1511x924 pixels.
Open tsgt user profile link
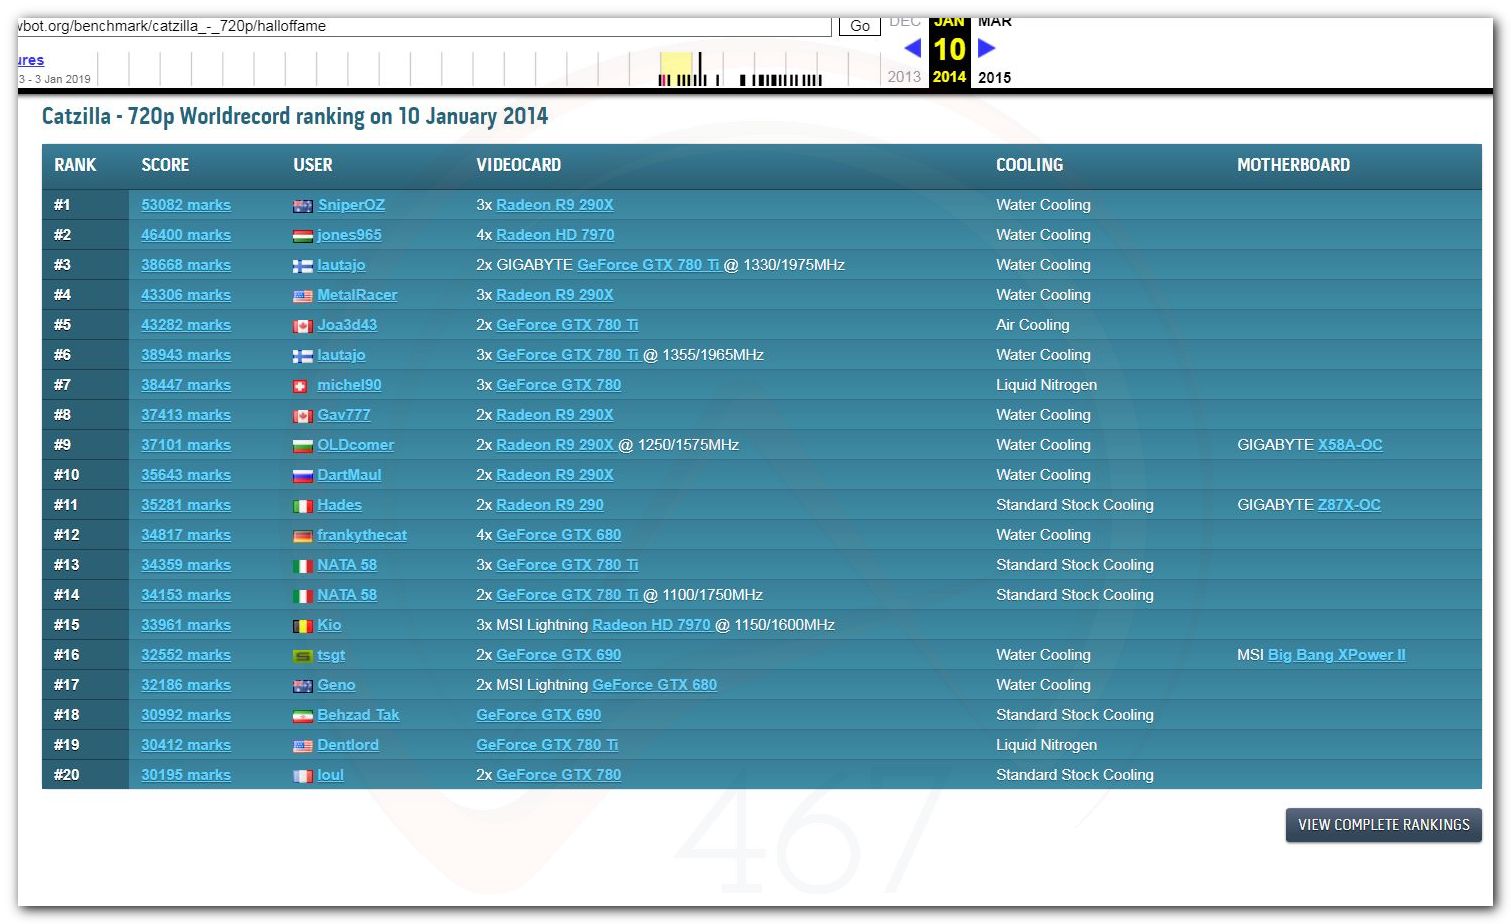[x=331, y=655]
